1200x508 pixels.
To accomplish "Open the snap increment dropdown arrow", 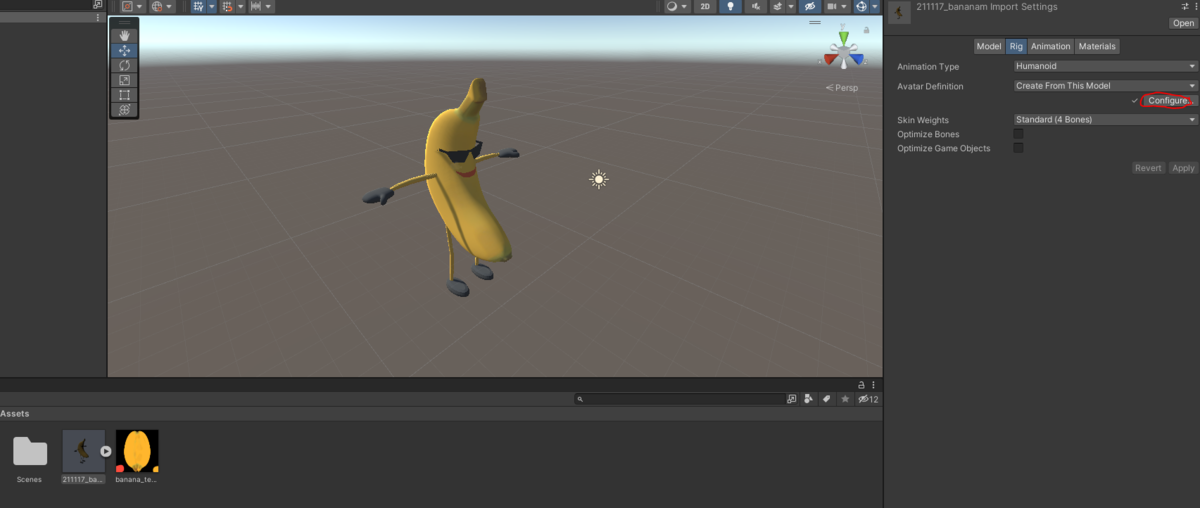I will tap(241, 6).
